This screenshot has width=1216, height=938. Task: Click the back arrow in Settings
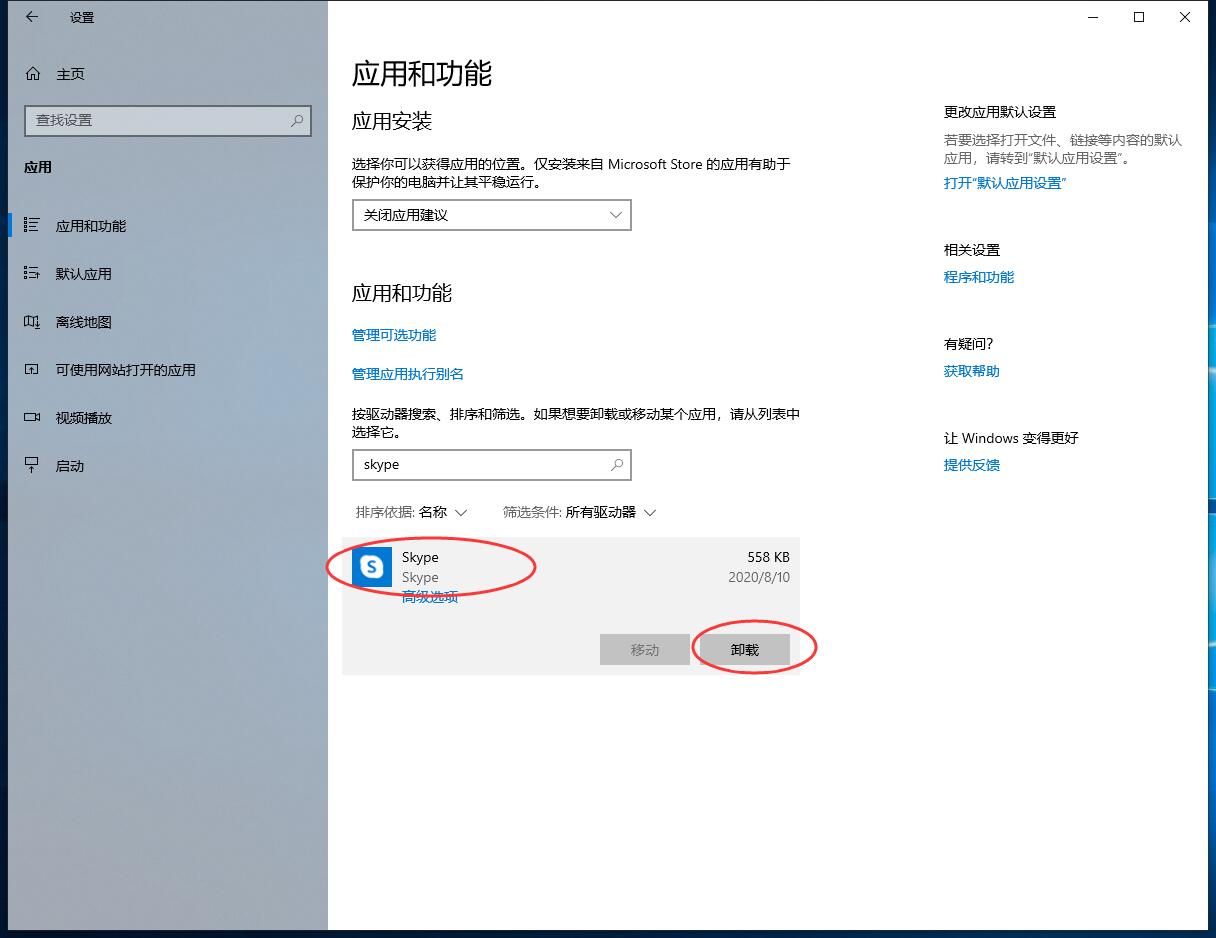(32, 17)
